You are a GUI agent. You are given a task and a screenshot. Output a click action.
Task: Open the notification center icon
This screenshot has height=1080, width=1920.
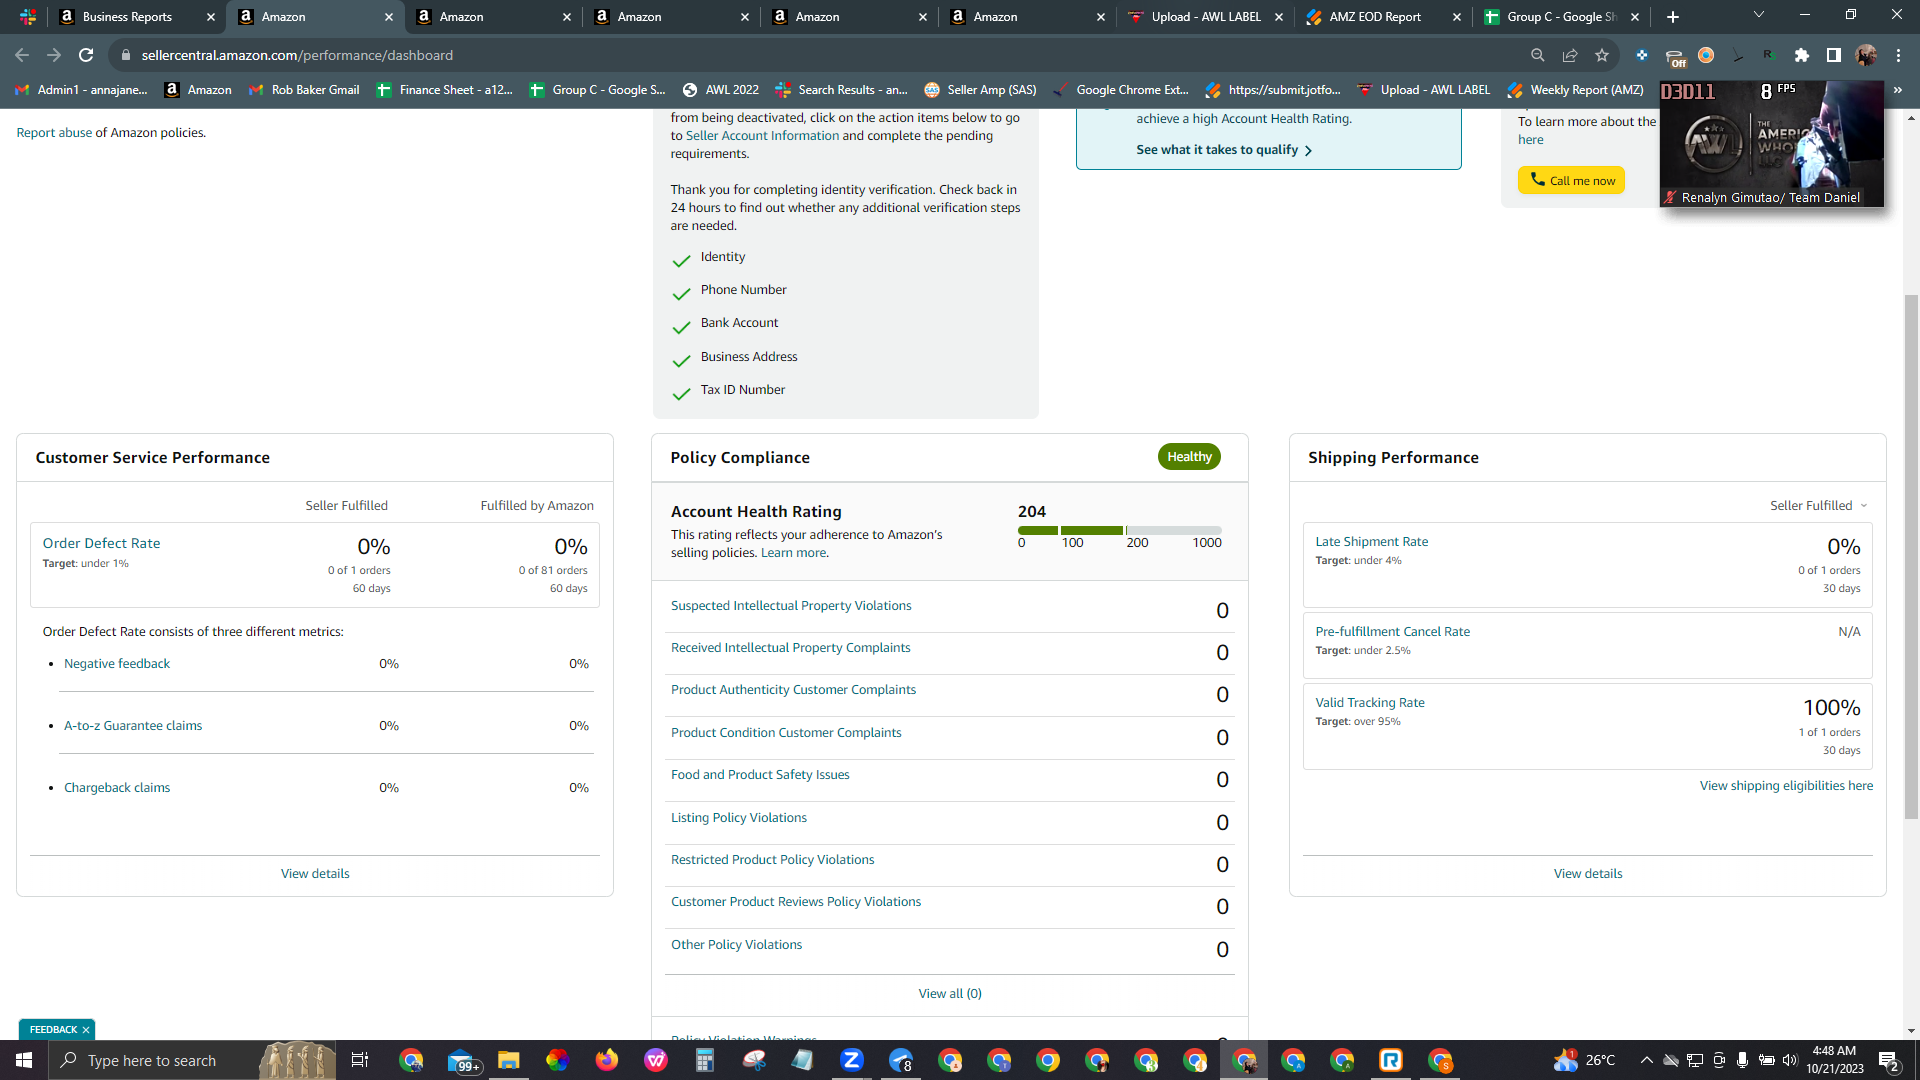1889,1060
